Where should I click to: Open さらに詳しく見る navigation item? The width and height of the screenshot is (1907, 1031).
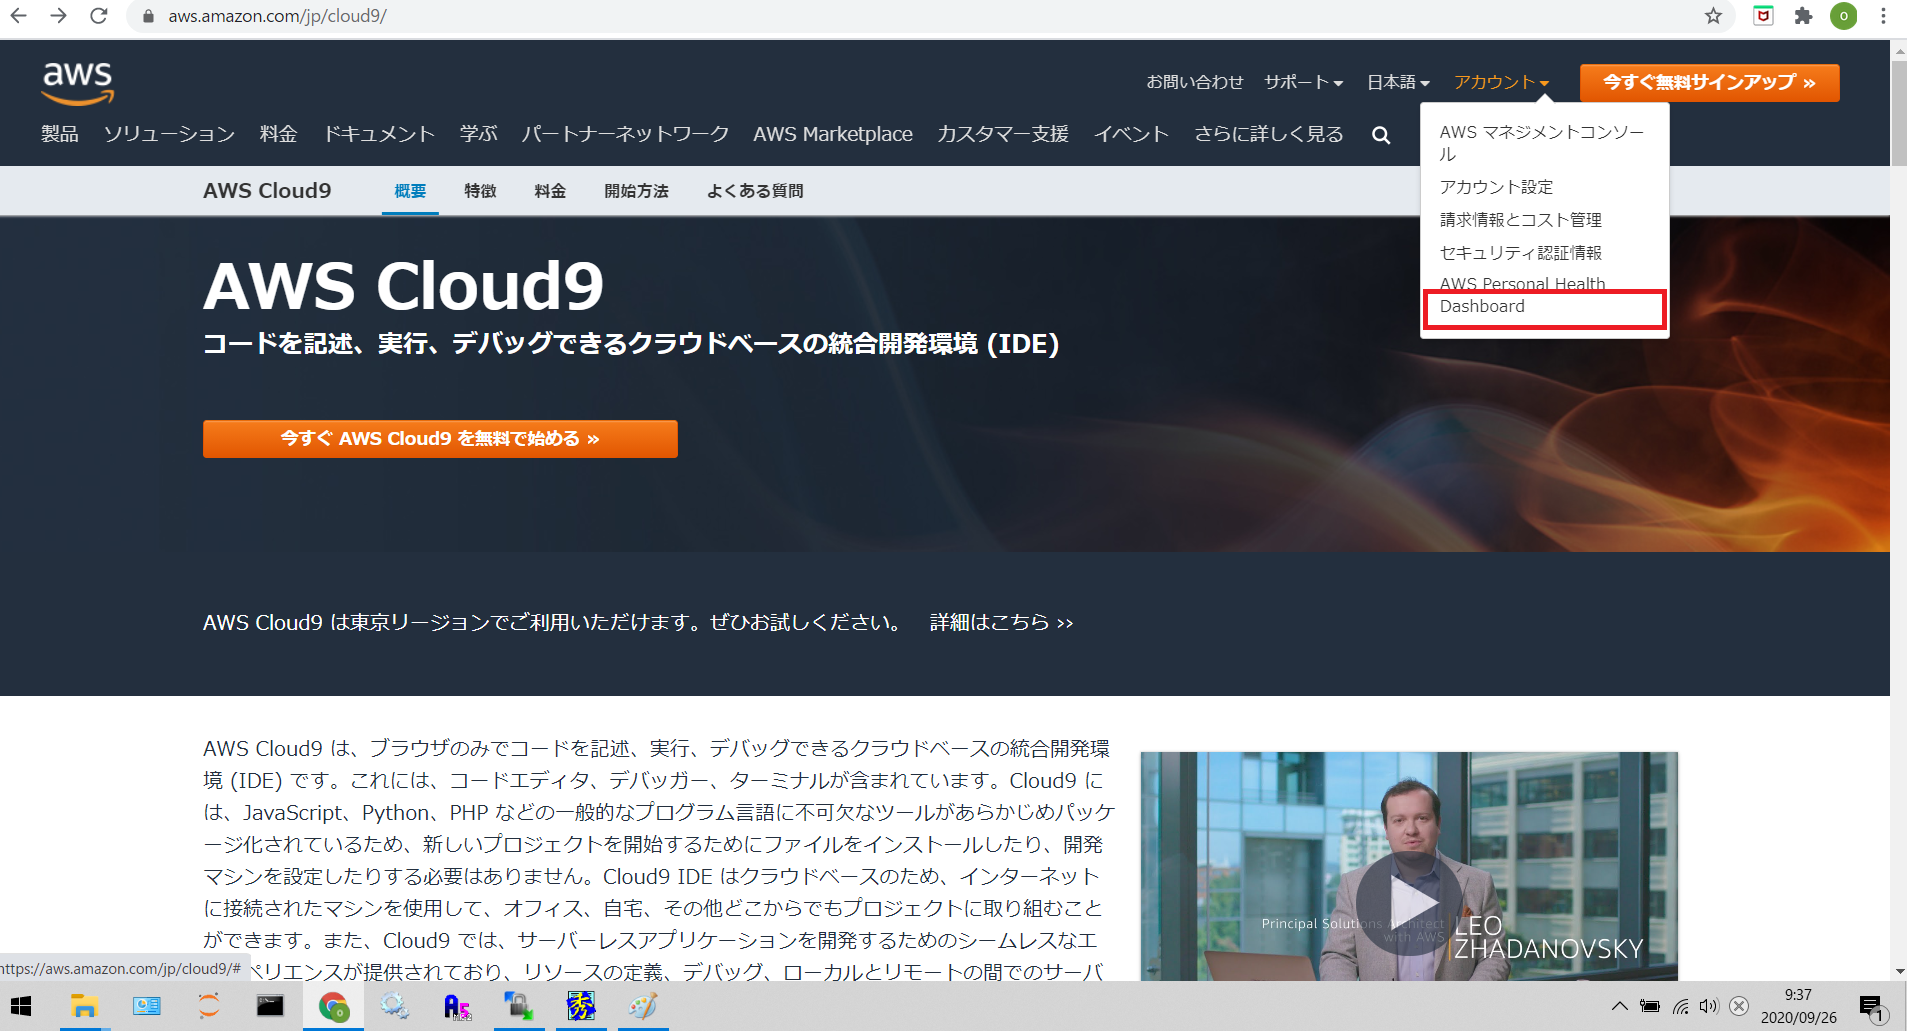(x=1269, y=134)
